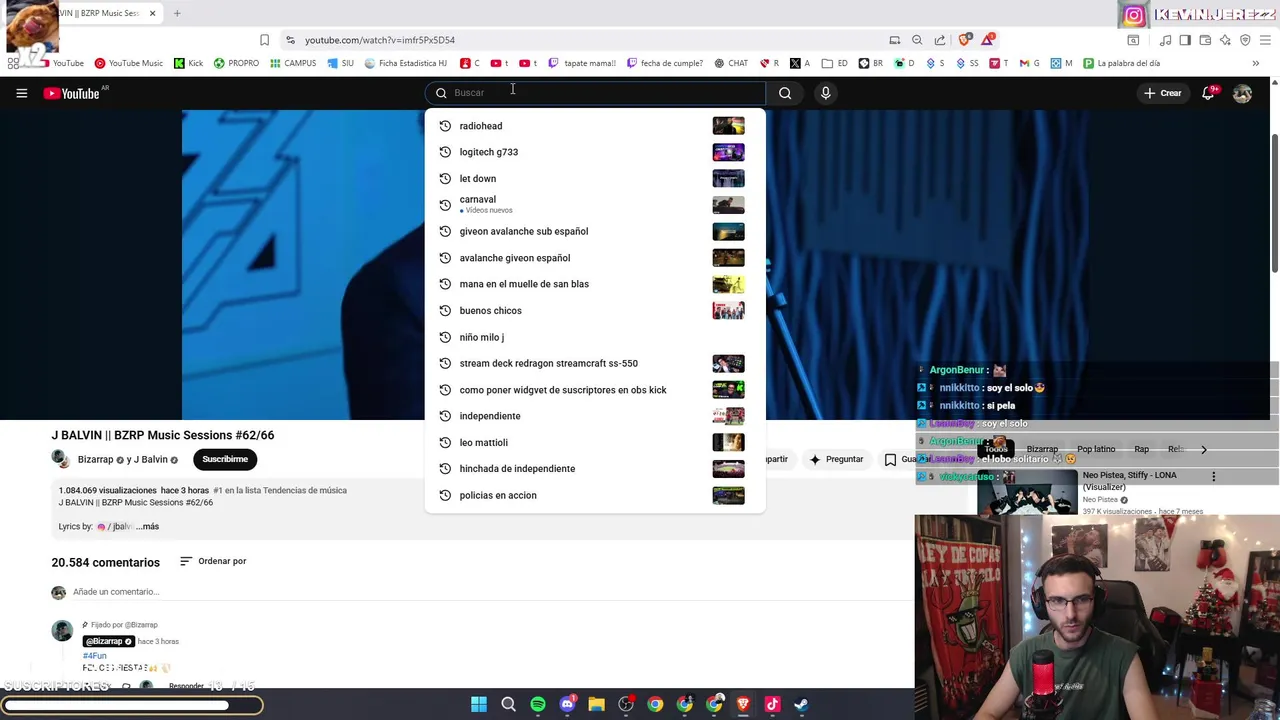Open Steam from taskbar

tap(801, 704)
